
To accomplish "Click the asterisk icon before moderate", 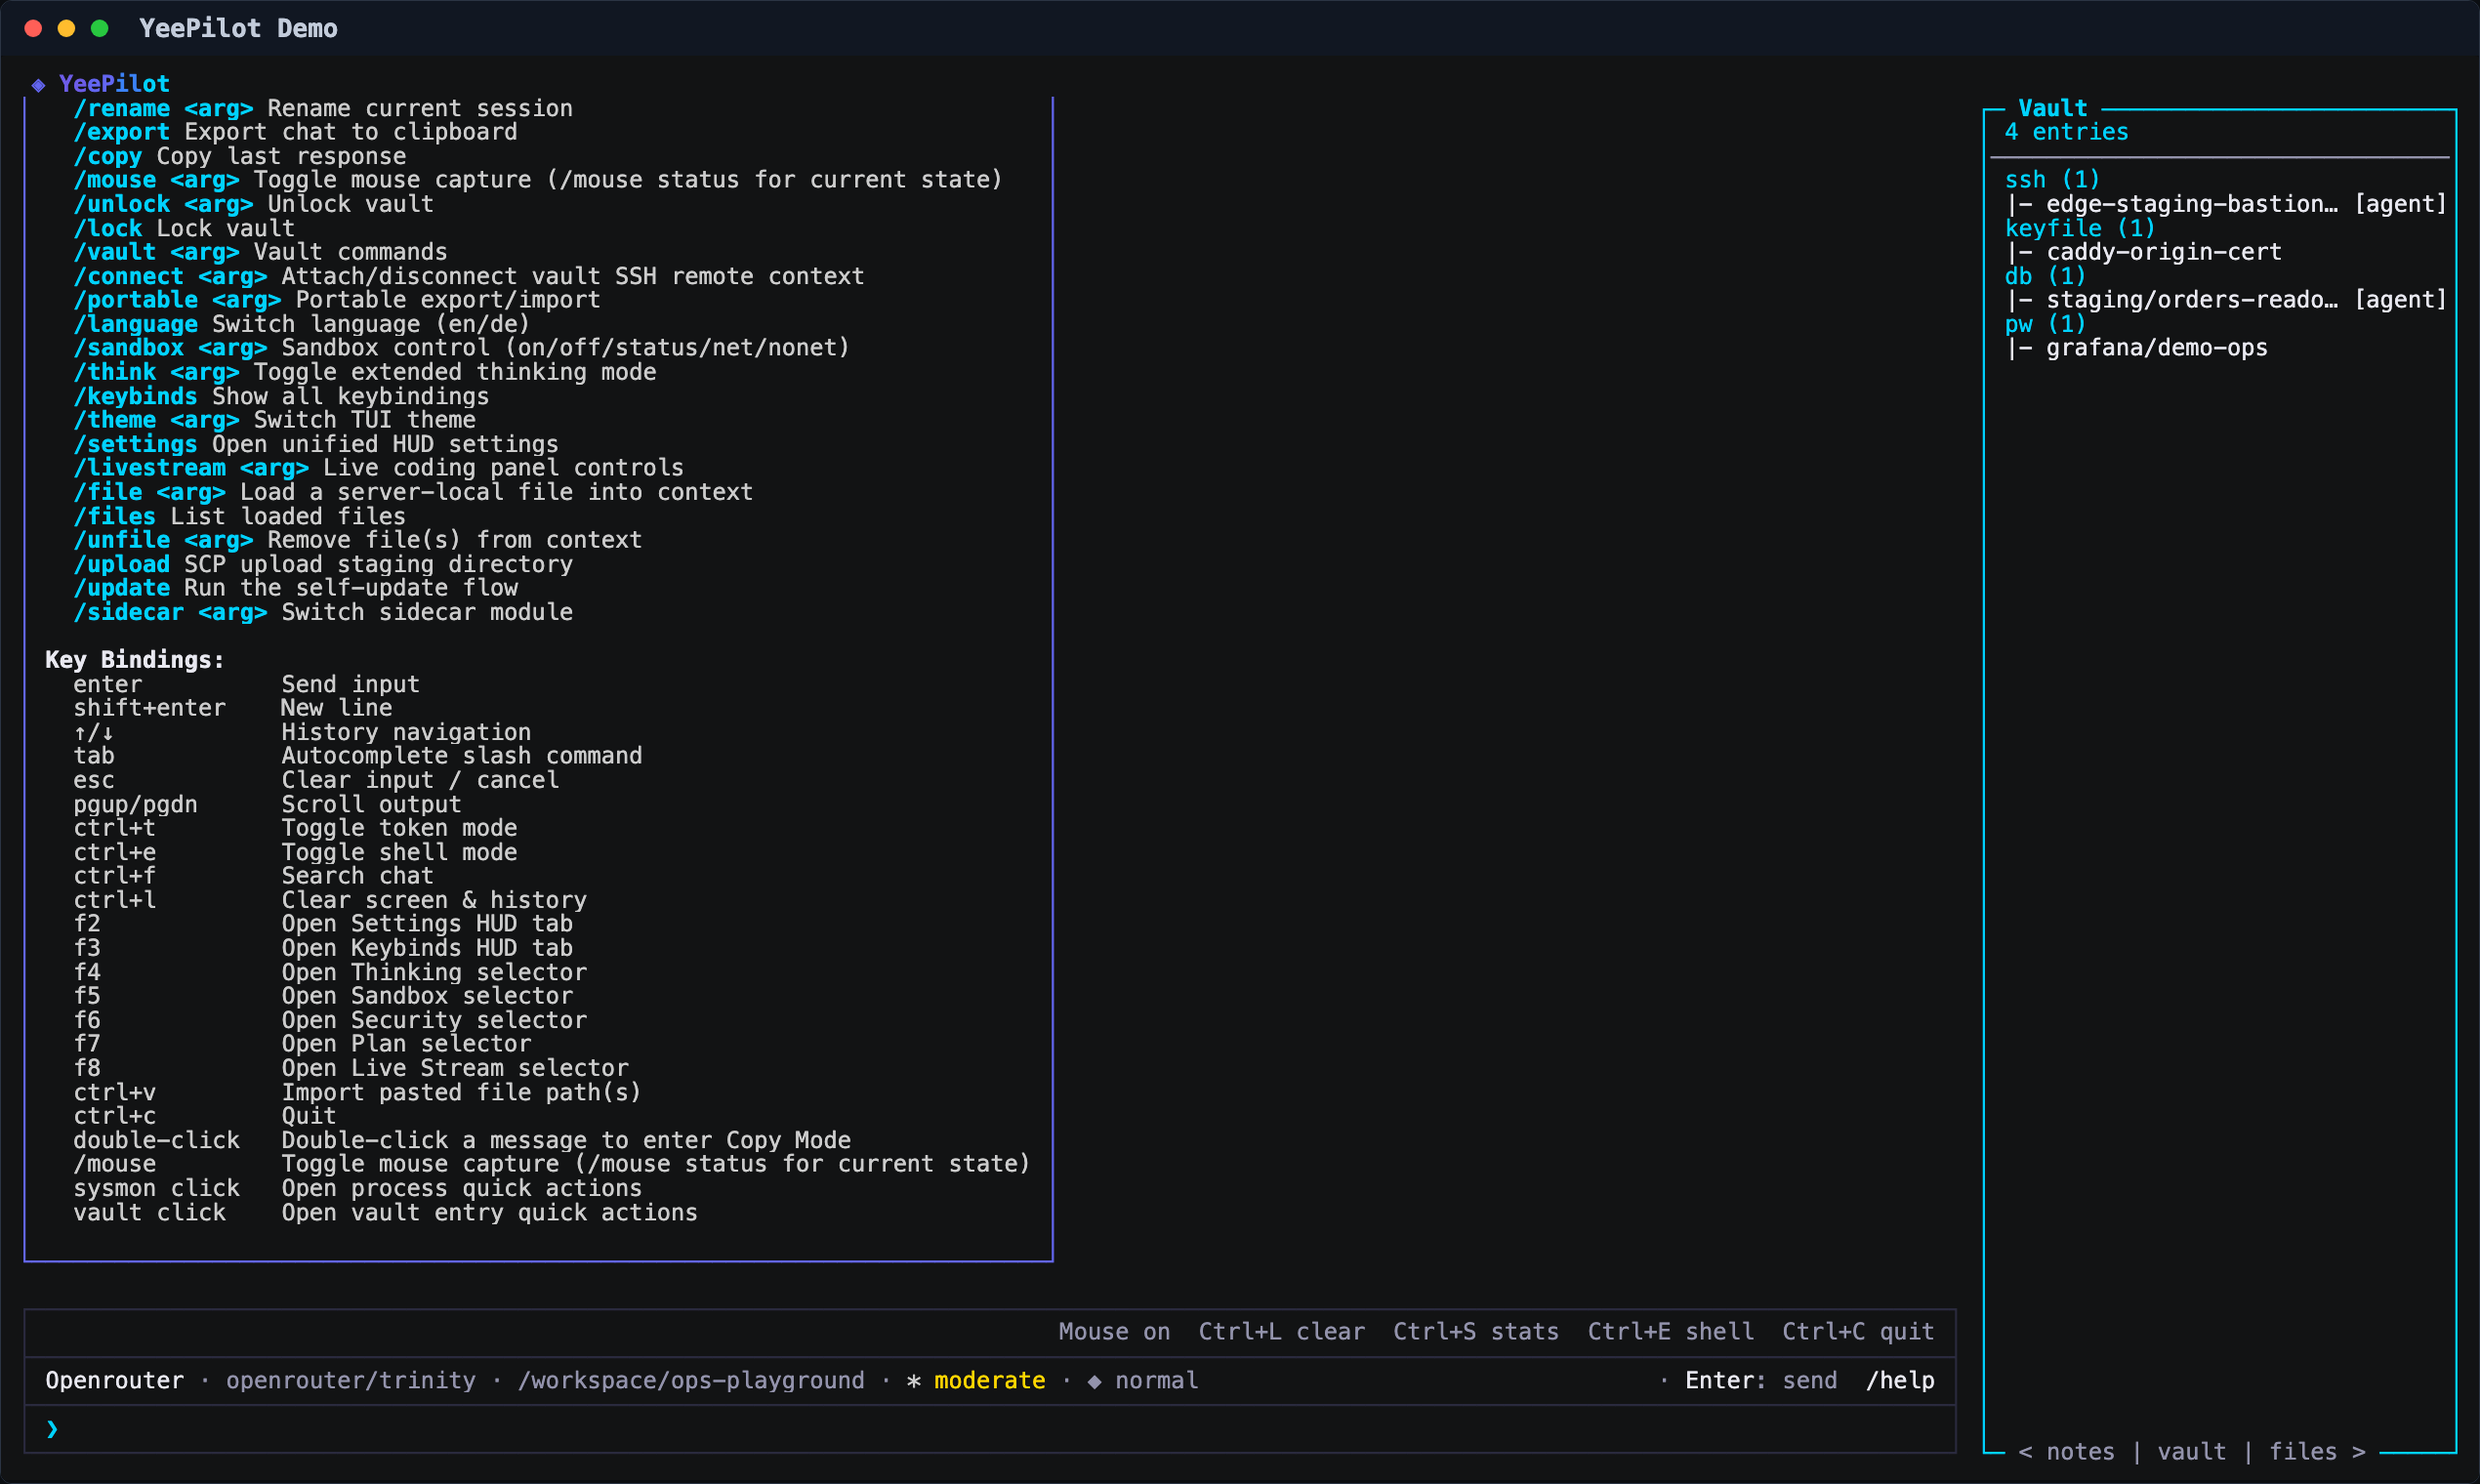I will pyautogui.click(x=913, y=1381).
